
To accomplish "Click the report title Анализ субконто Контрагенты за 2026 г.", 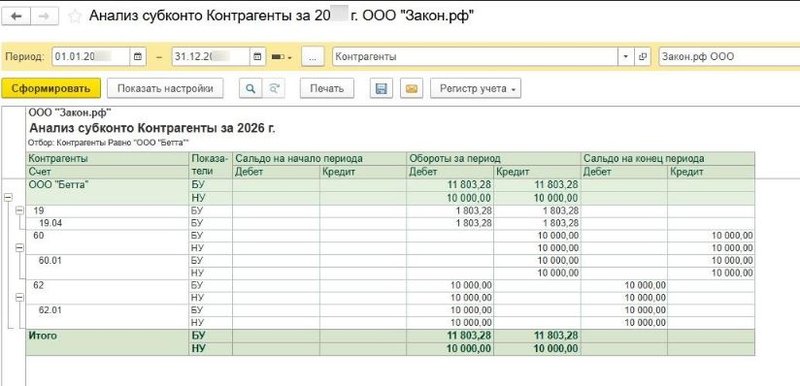I will click(x=152, y=127).
